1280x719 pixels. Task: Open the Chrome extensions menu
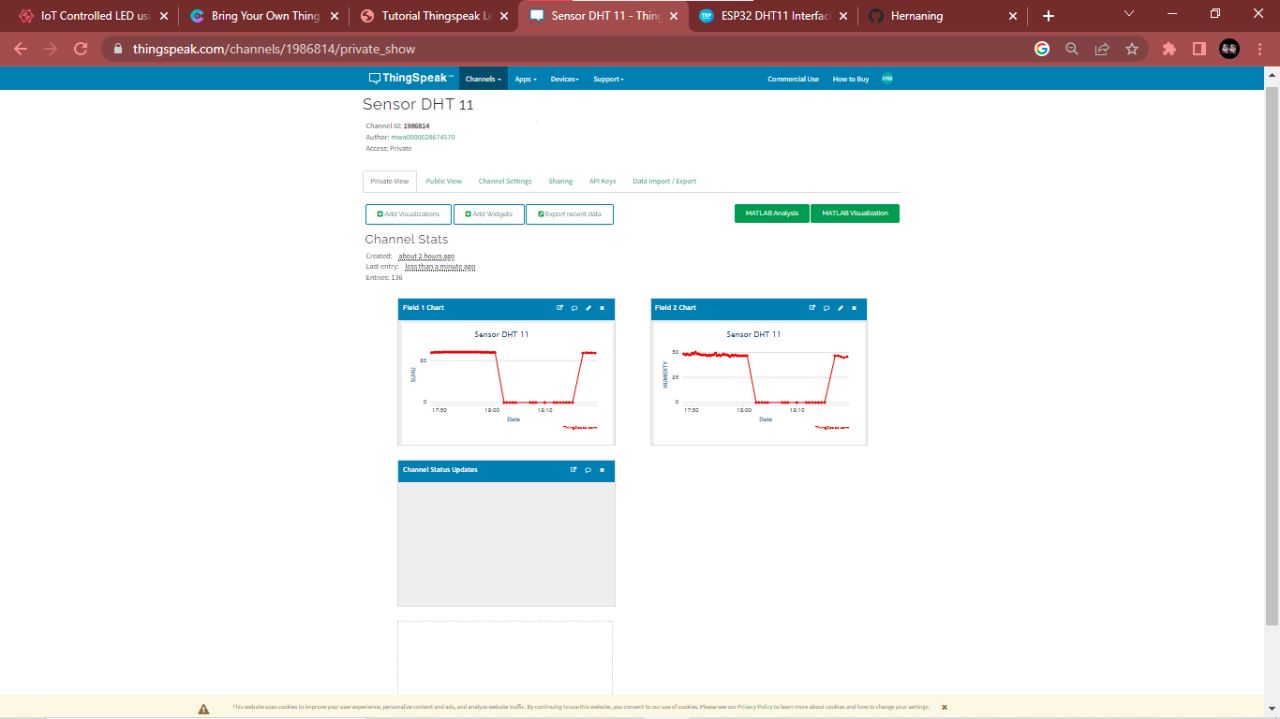(1169, 48)
